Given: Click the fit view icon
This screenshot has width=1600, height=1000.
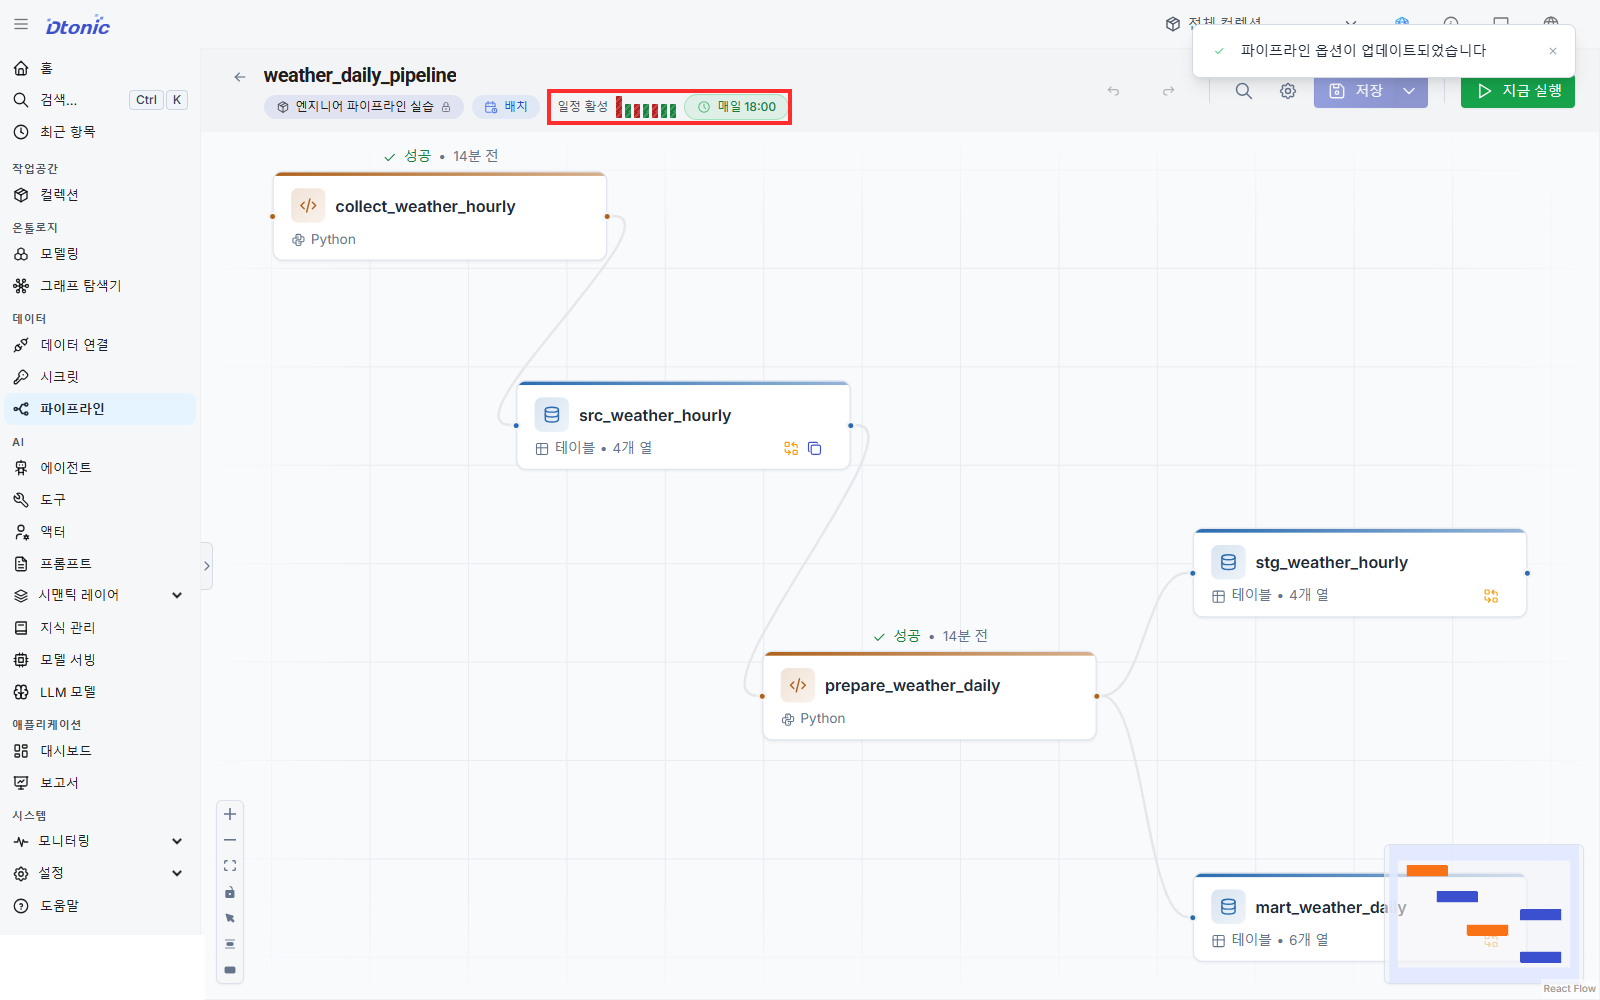Looking at the screenshot, I should tap(230, 866).
